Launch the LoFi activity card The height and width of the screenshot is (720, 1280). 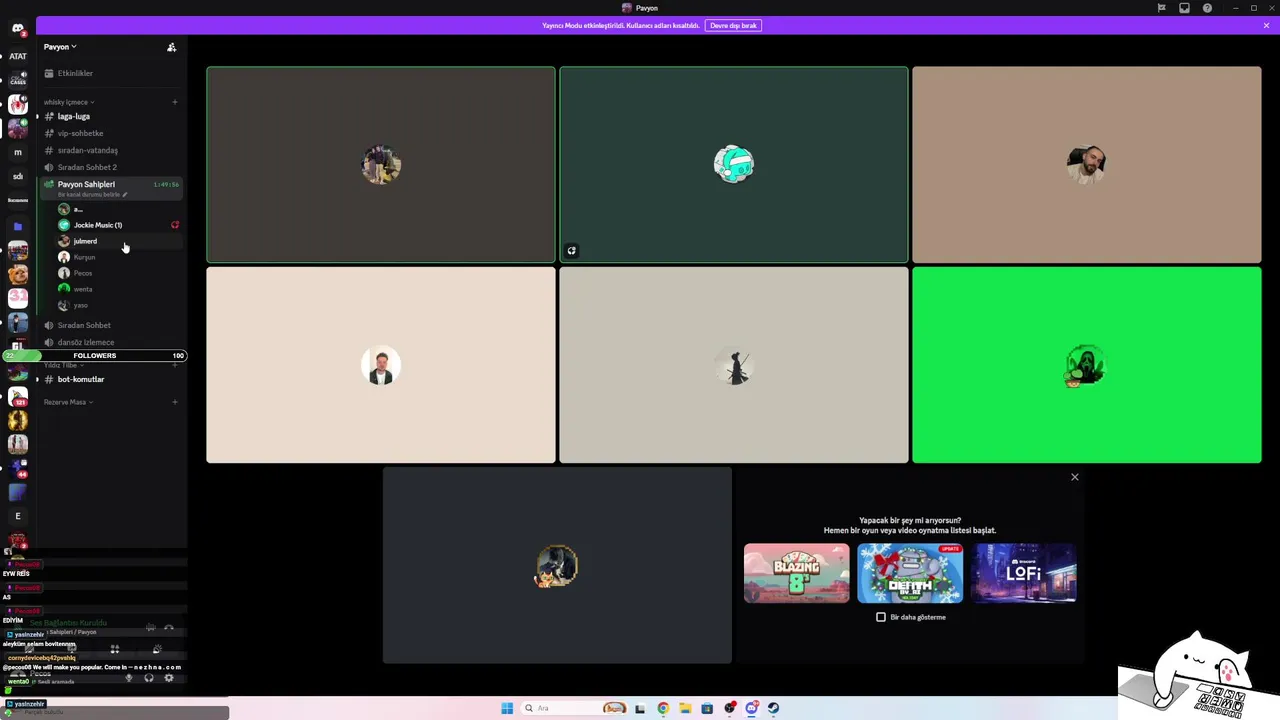1023,573
